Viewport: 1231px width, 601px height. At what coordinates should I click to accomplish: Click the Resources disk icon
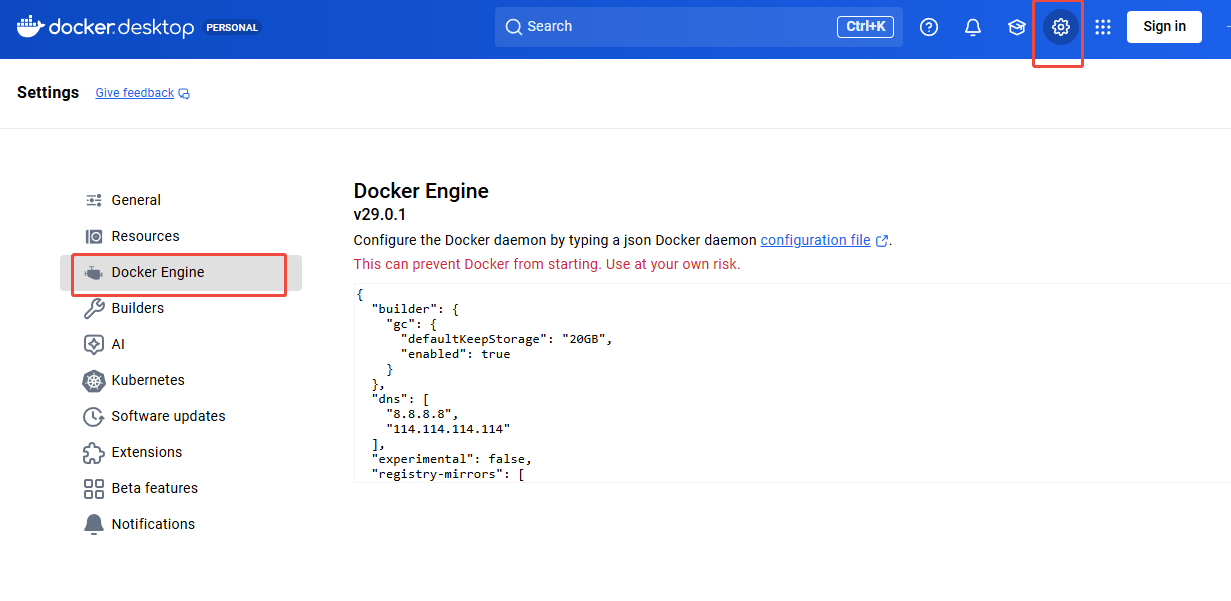tap(94, 236)
